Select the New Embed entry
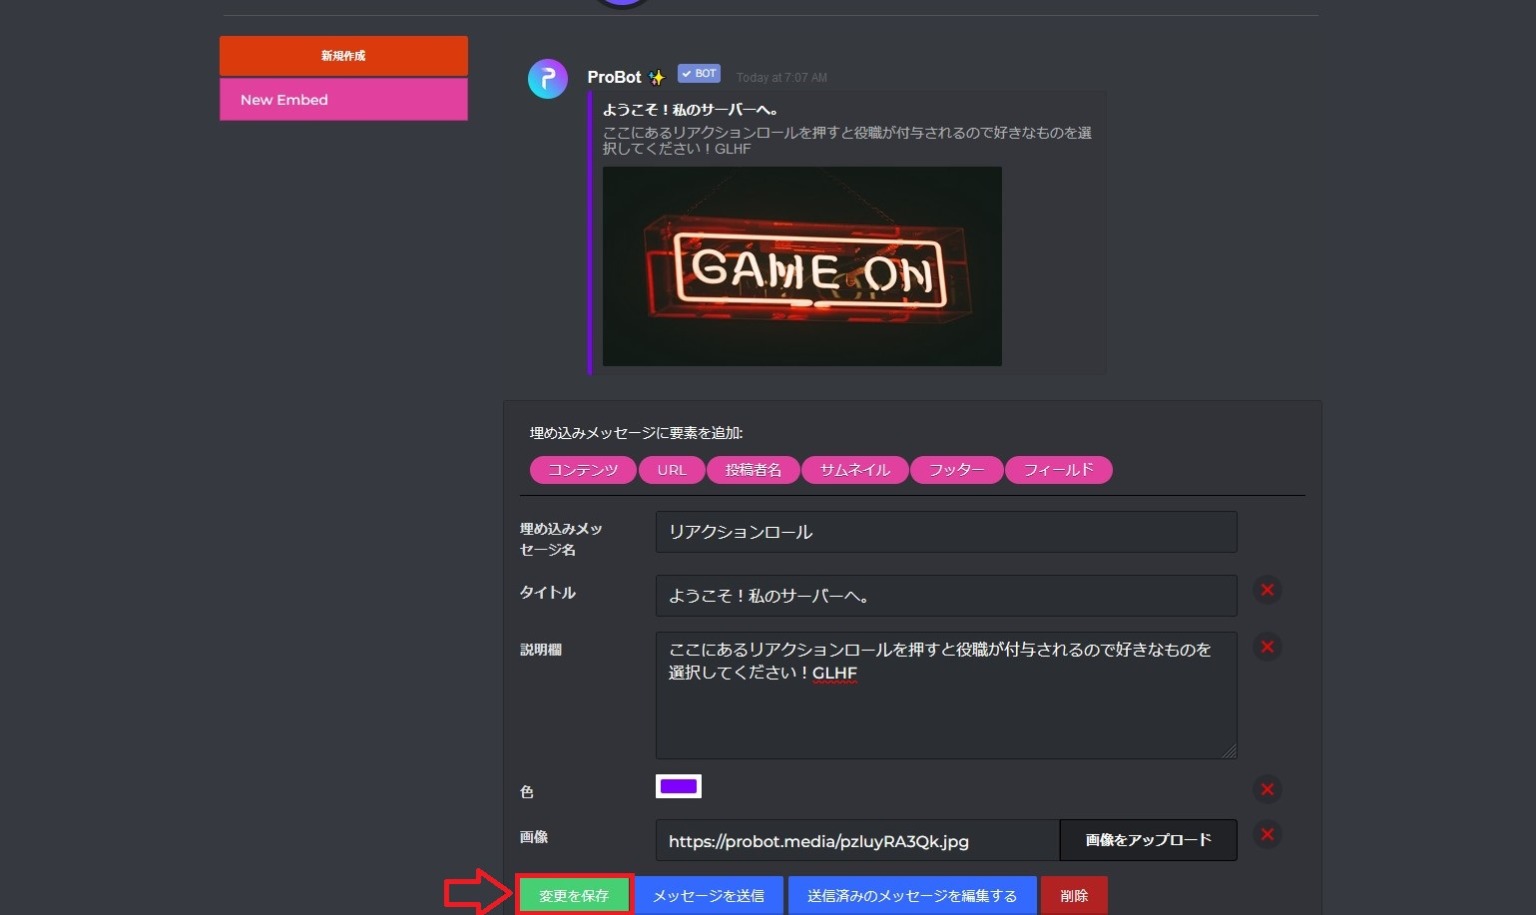Screen dimensions: 1536x915 pos(343,100)
